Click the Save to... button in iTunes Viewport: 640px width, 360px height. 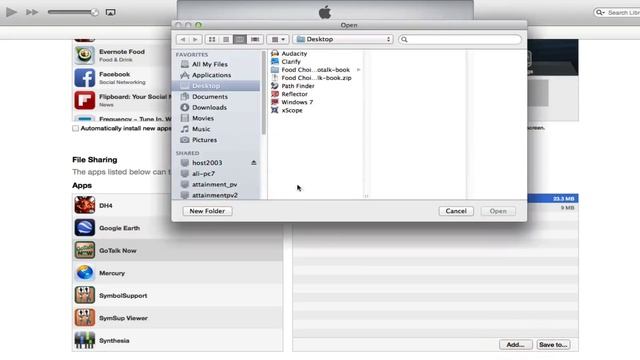point(553,345)
